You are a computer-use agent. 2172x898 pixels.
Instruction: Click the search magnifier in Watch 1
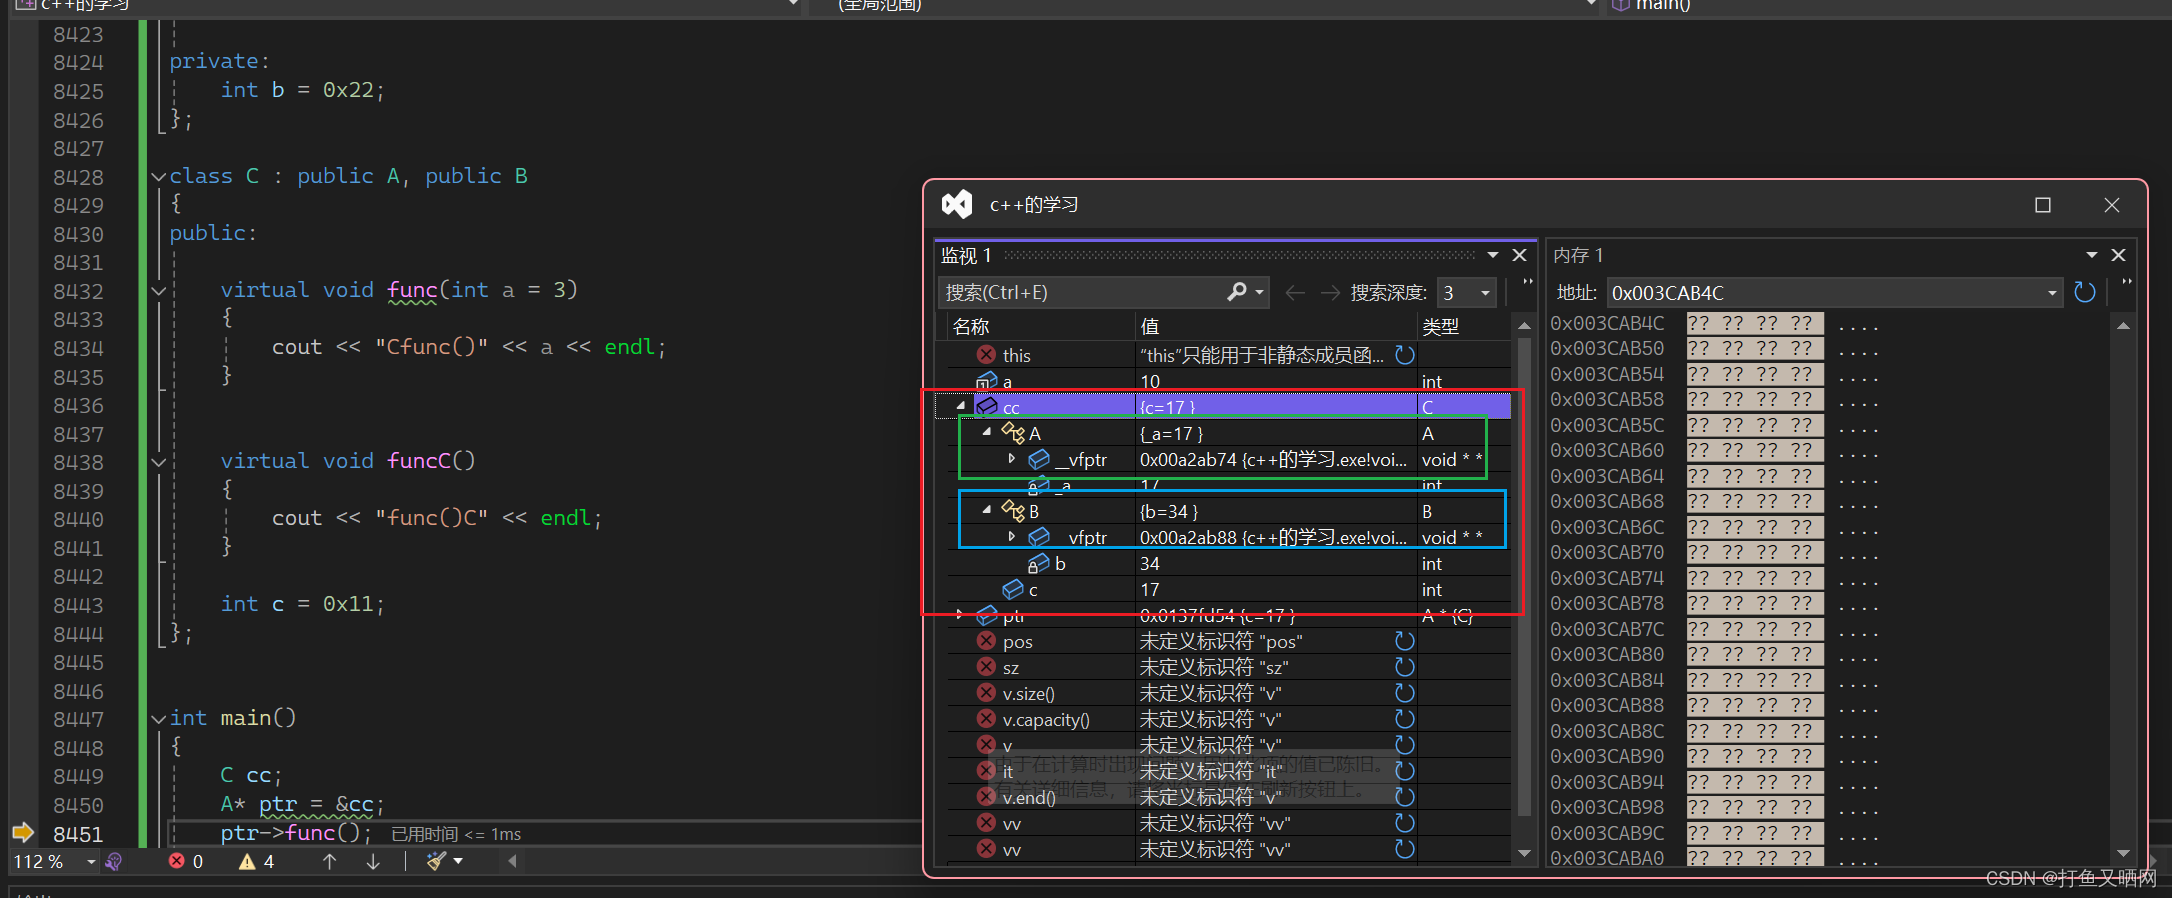1238,292
